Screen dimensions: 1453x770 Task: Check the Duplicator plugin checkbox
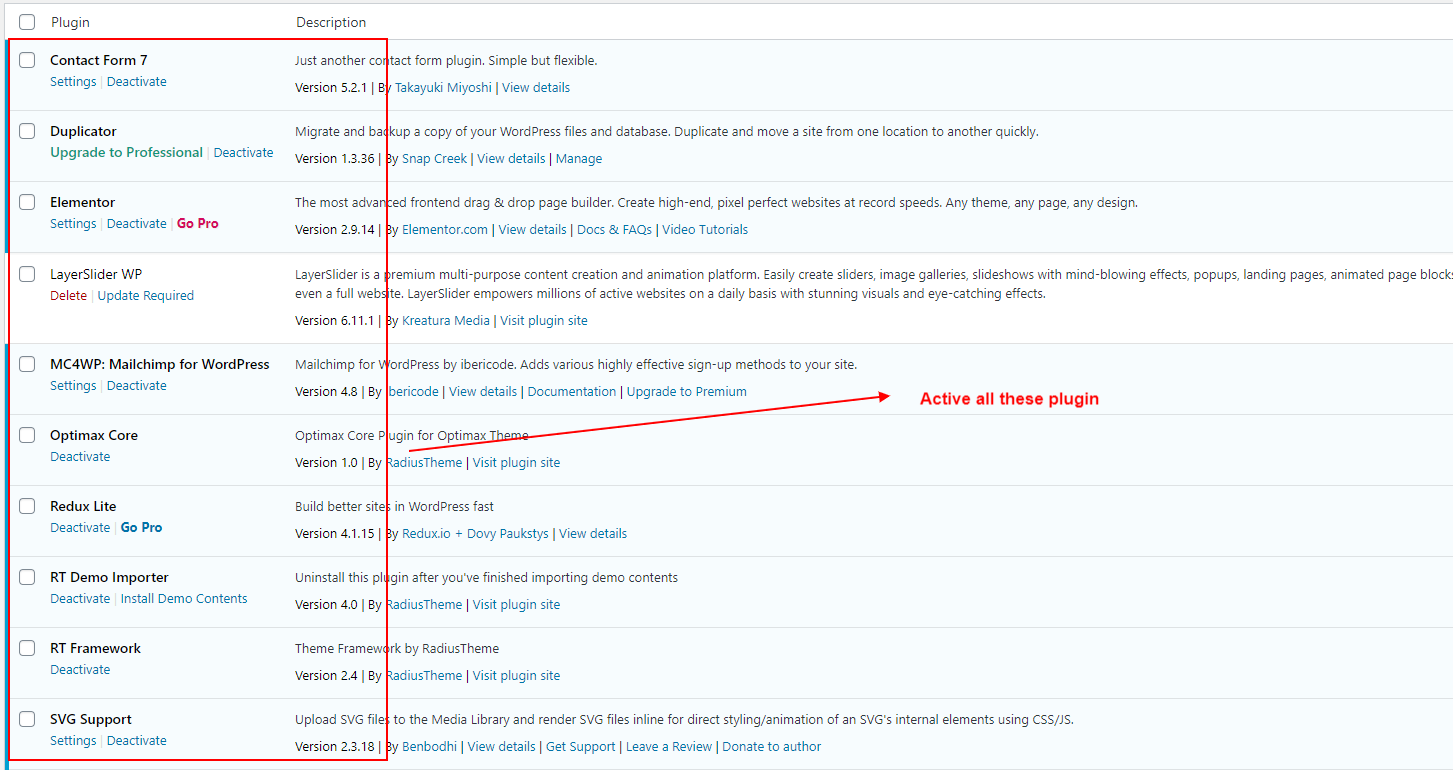27,131
